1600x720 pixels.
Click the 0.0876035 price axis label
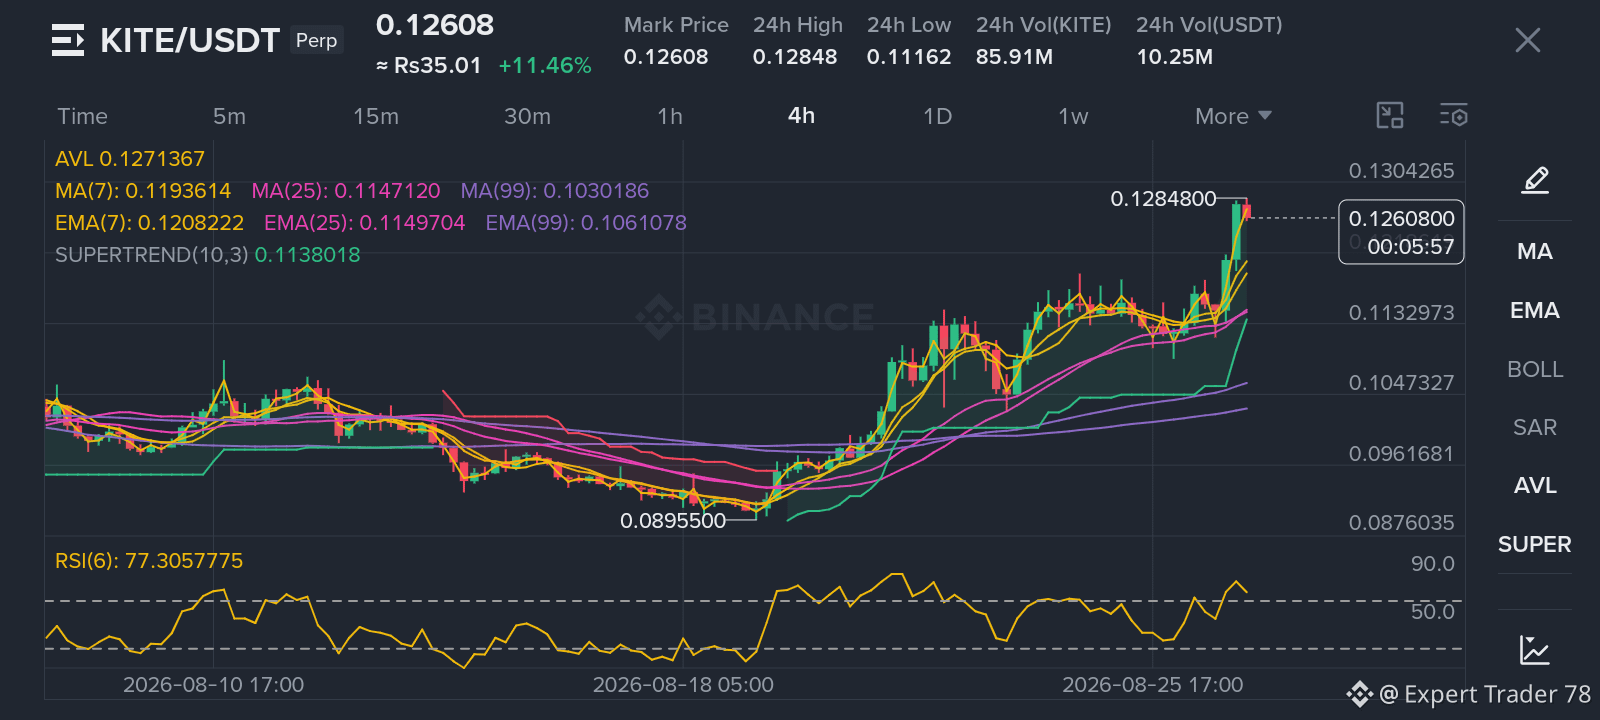pyautogui.click(x=1401, y=523)
